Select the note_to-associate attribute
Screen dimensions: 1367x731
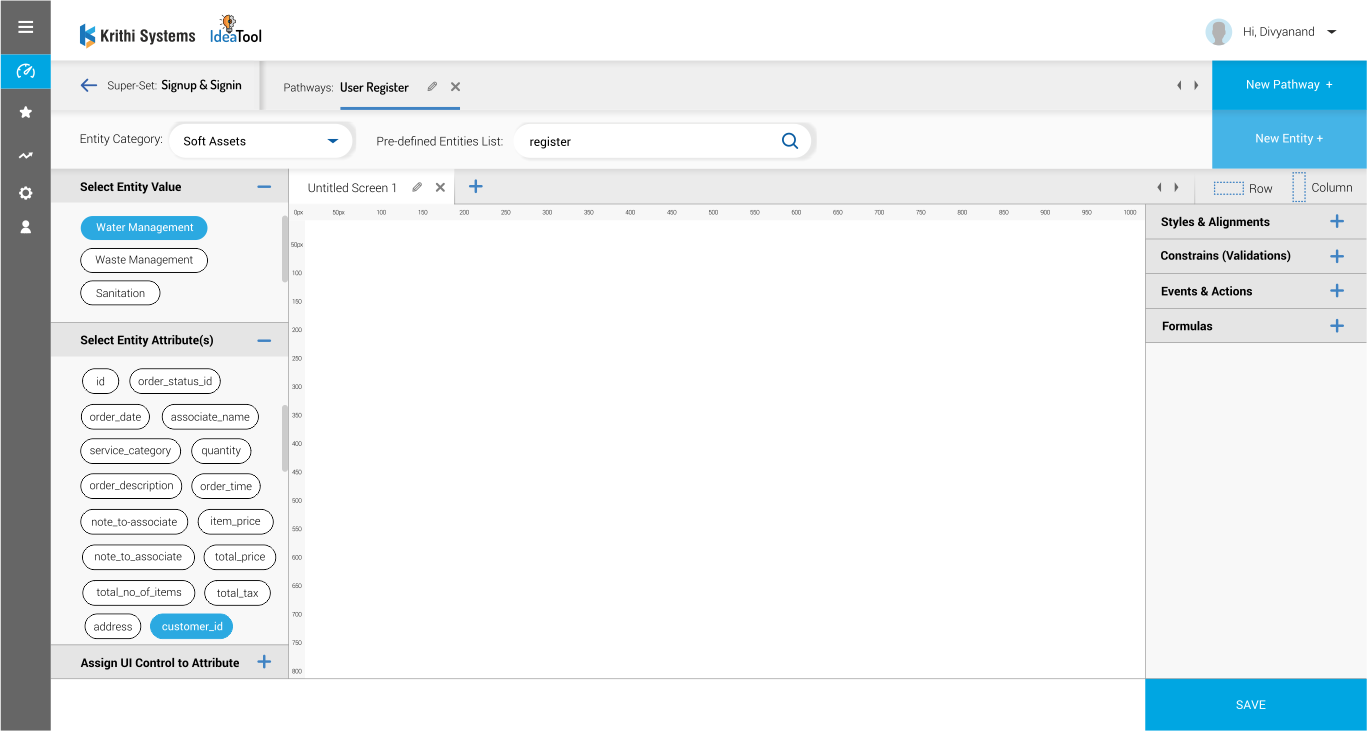click(134, 522)
